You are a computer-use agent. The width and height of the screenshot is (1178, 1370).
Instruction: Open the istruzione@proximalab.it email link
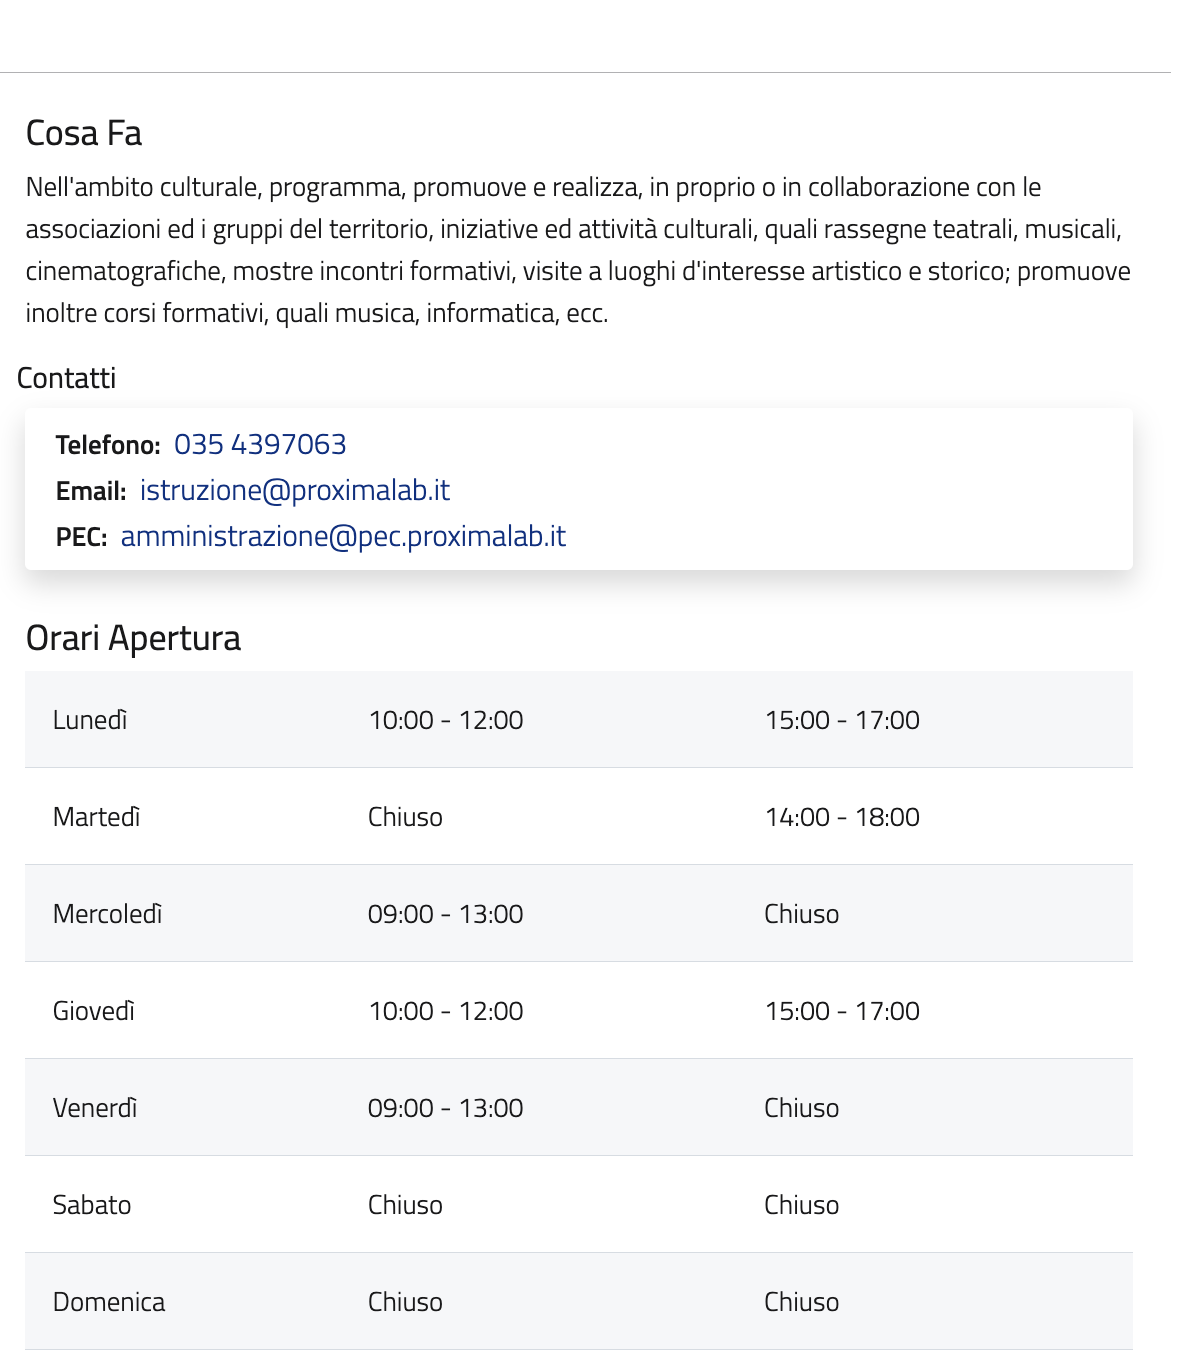pos(294,490)
